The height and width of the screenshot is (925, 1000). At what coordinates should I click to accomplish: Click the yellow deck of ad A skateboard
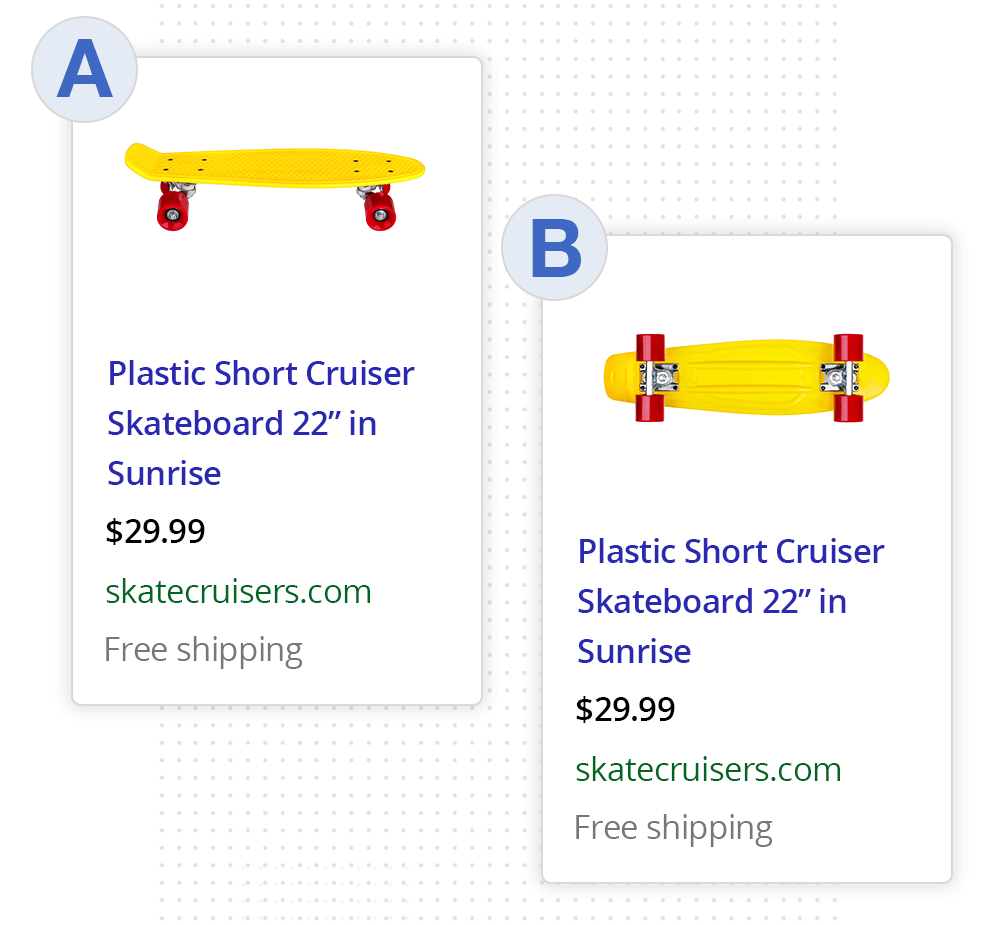pyautogui.click(x=275, y=166)
